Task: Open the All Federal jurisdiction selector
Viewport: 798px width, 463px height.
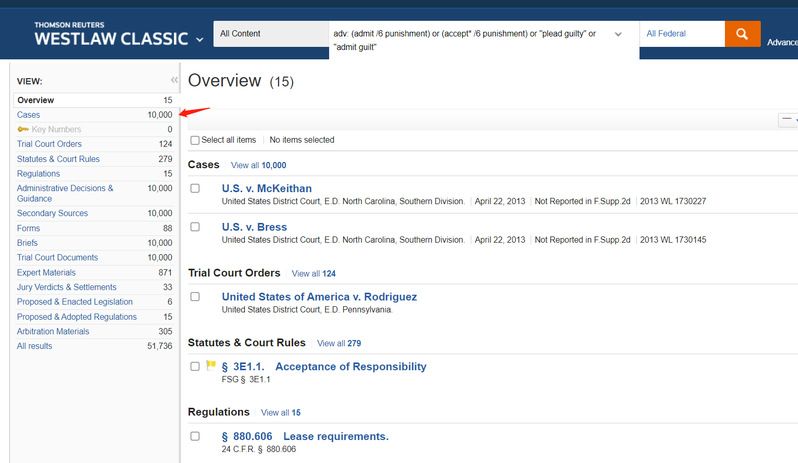Action: click(x=681, y=34)
